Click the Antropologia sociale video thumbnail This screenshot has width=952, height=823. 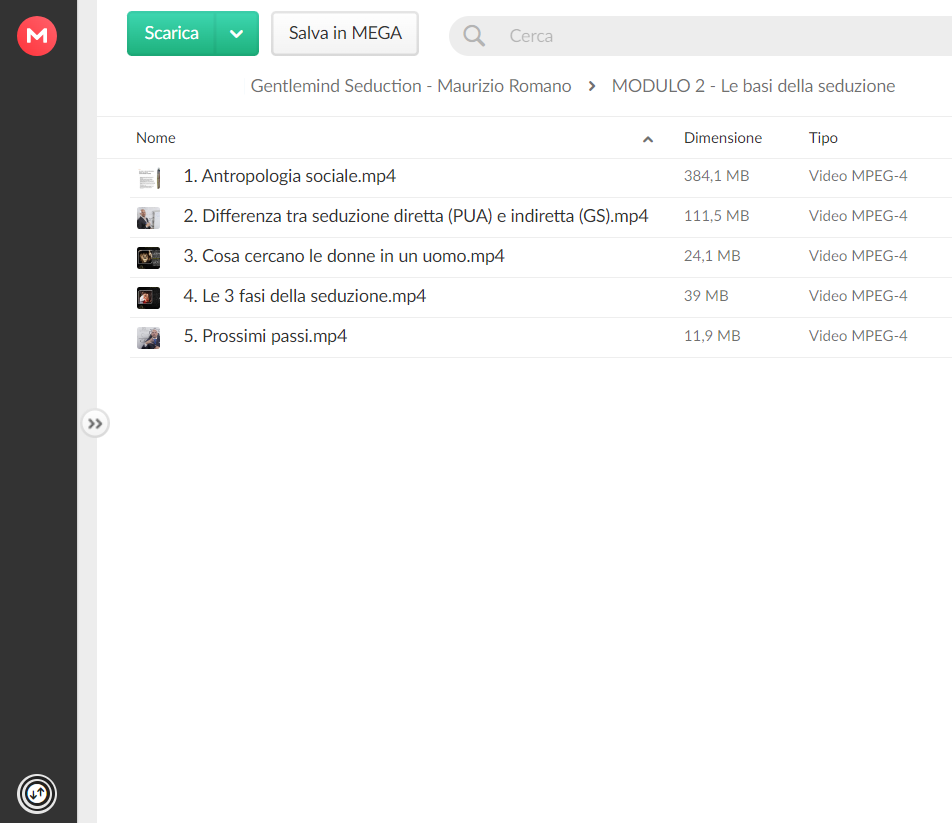coord(149,178)
